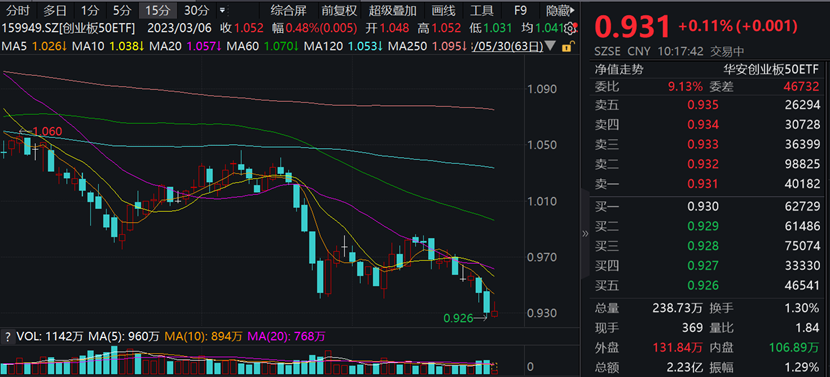Select the 5分 period tab

[x=122, y=10]
